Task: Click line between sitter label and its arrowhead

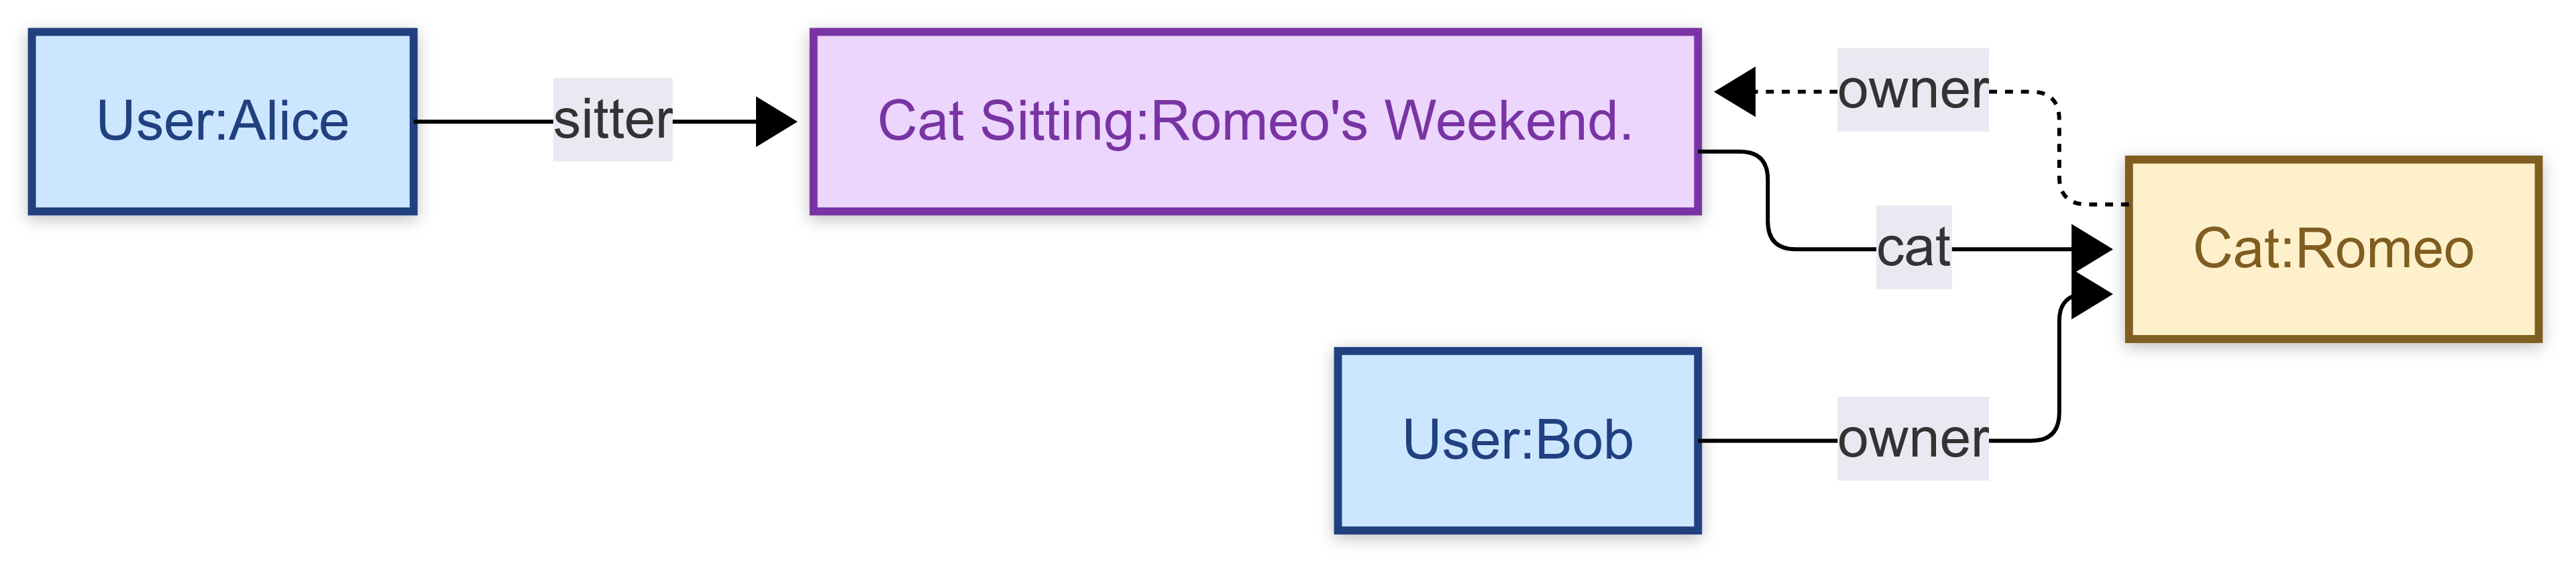Action: [x=714, y=122]
